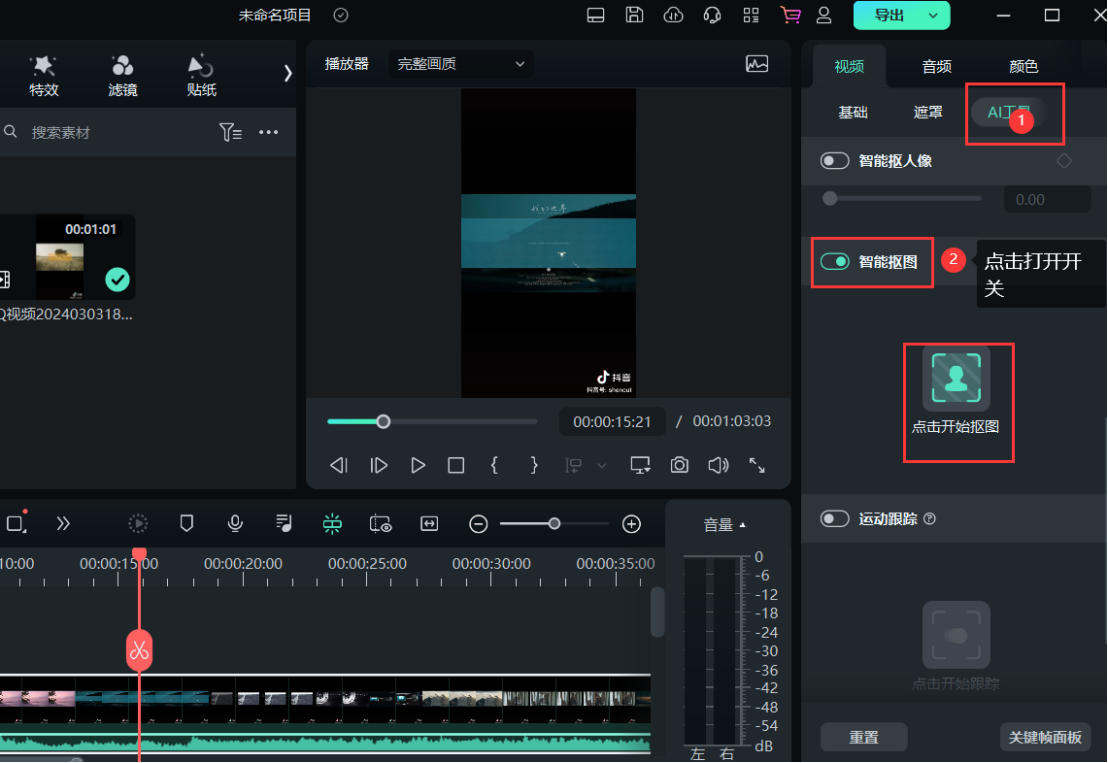Expand the 导出 export dropdown arrow
The height and width of the screenshot is (763, 1108).
pyautogui.click(x=933, y=15)
